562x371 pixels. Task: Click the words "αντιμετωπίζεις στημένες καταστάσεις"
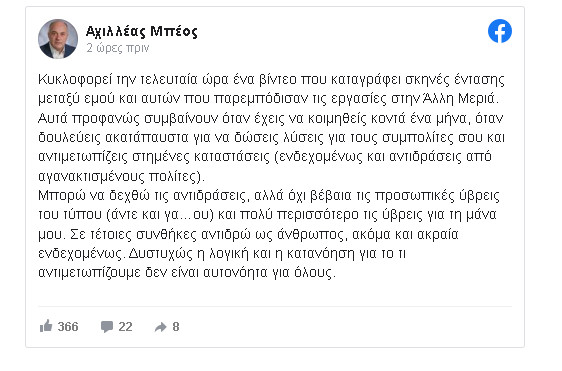click(x=154, y=157)
